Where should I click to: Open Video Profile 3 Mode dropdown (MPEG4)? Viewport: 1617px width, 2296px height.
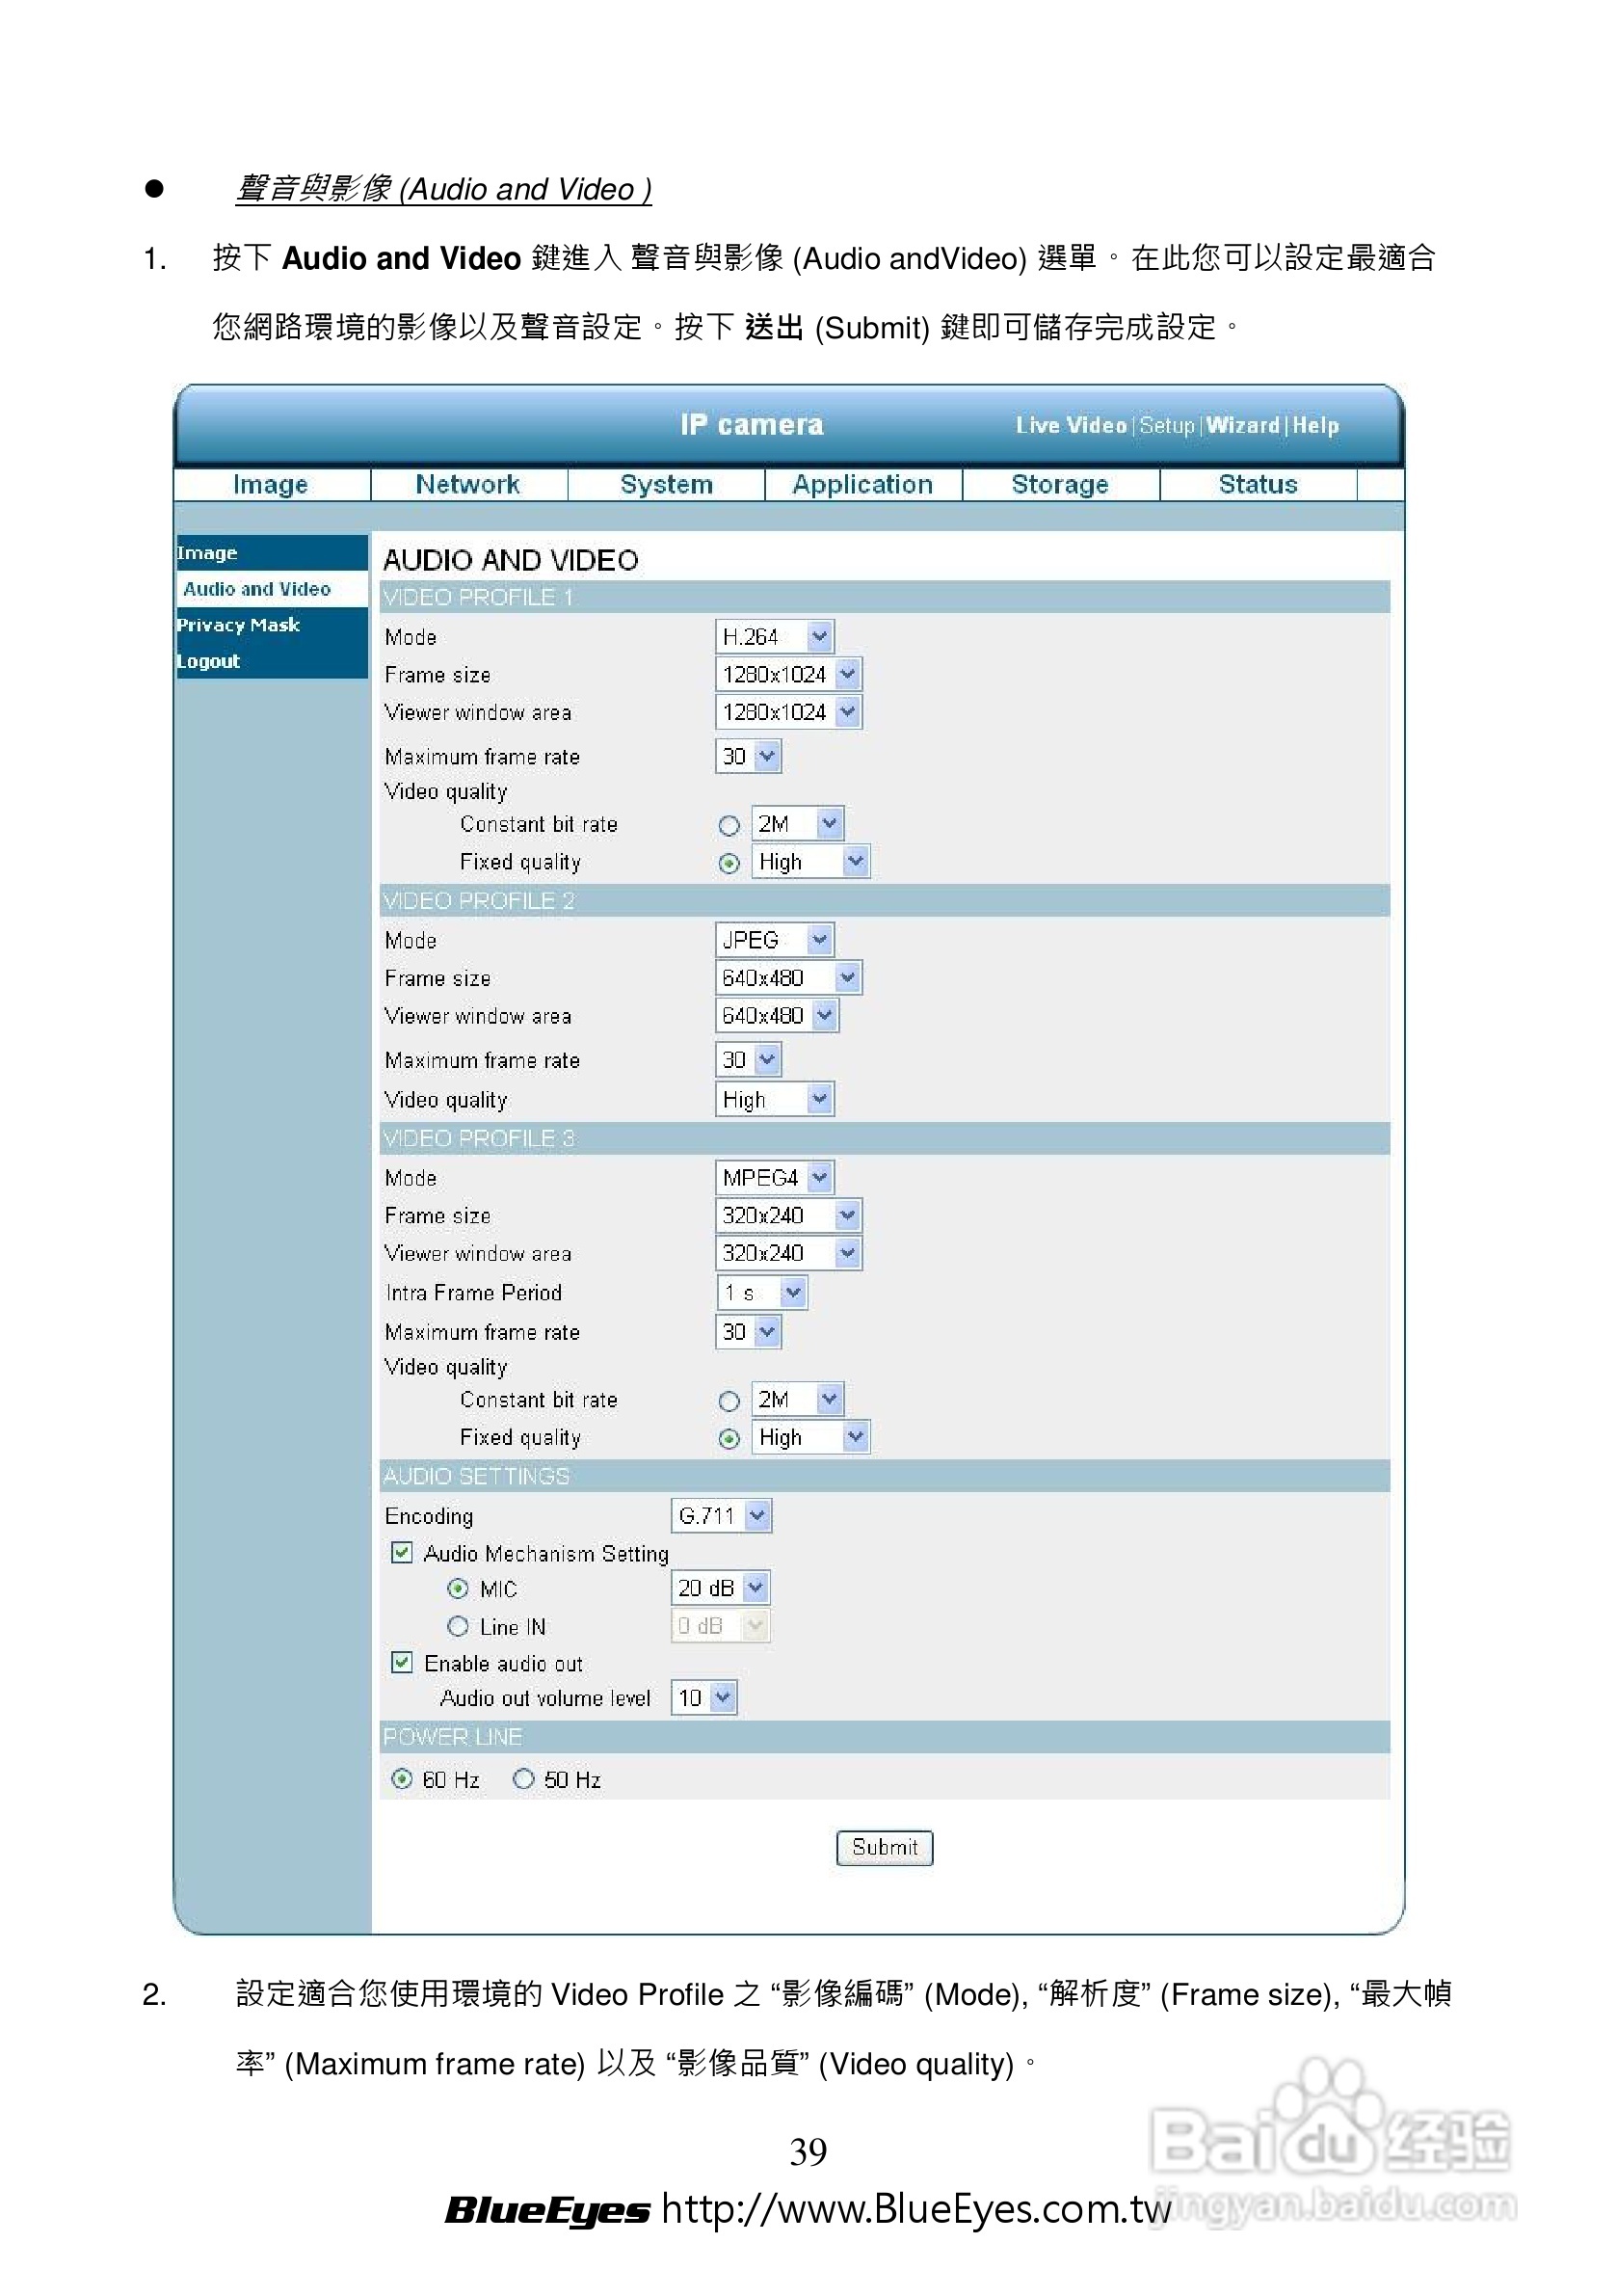(x=774, y=1178)
